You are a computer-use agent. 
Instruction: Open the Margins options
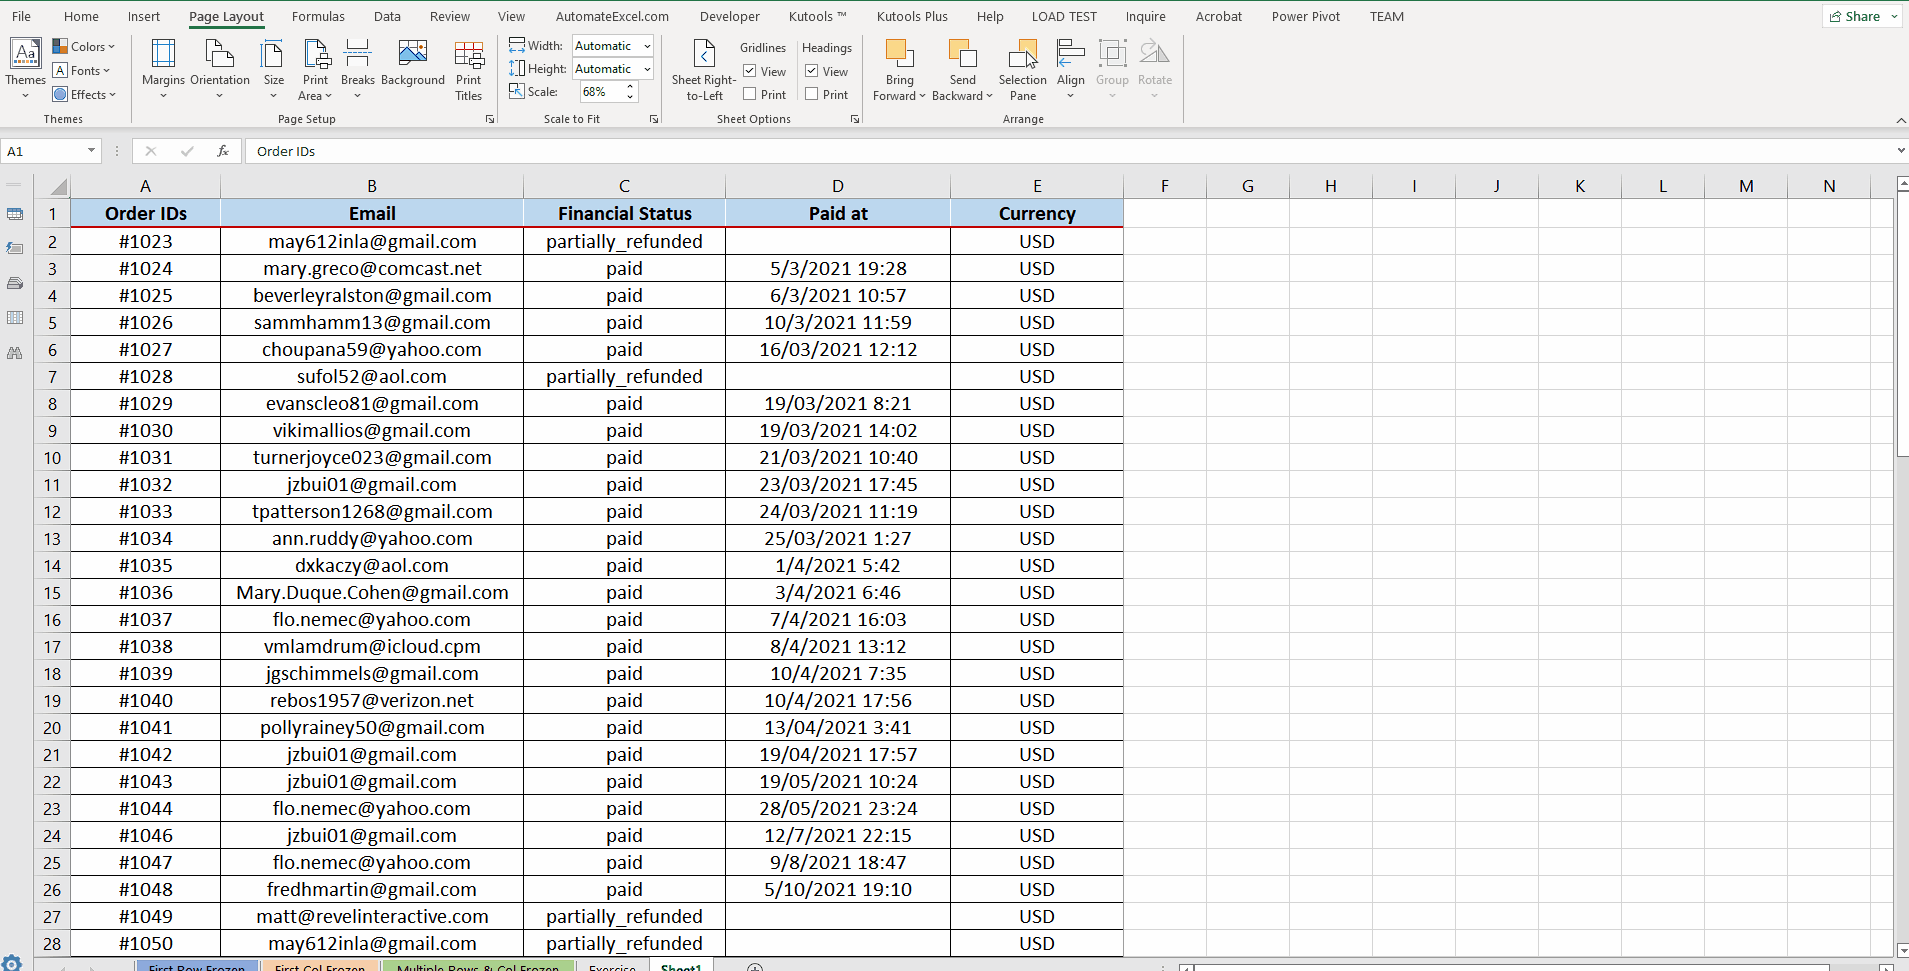(163, 66)
